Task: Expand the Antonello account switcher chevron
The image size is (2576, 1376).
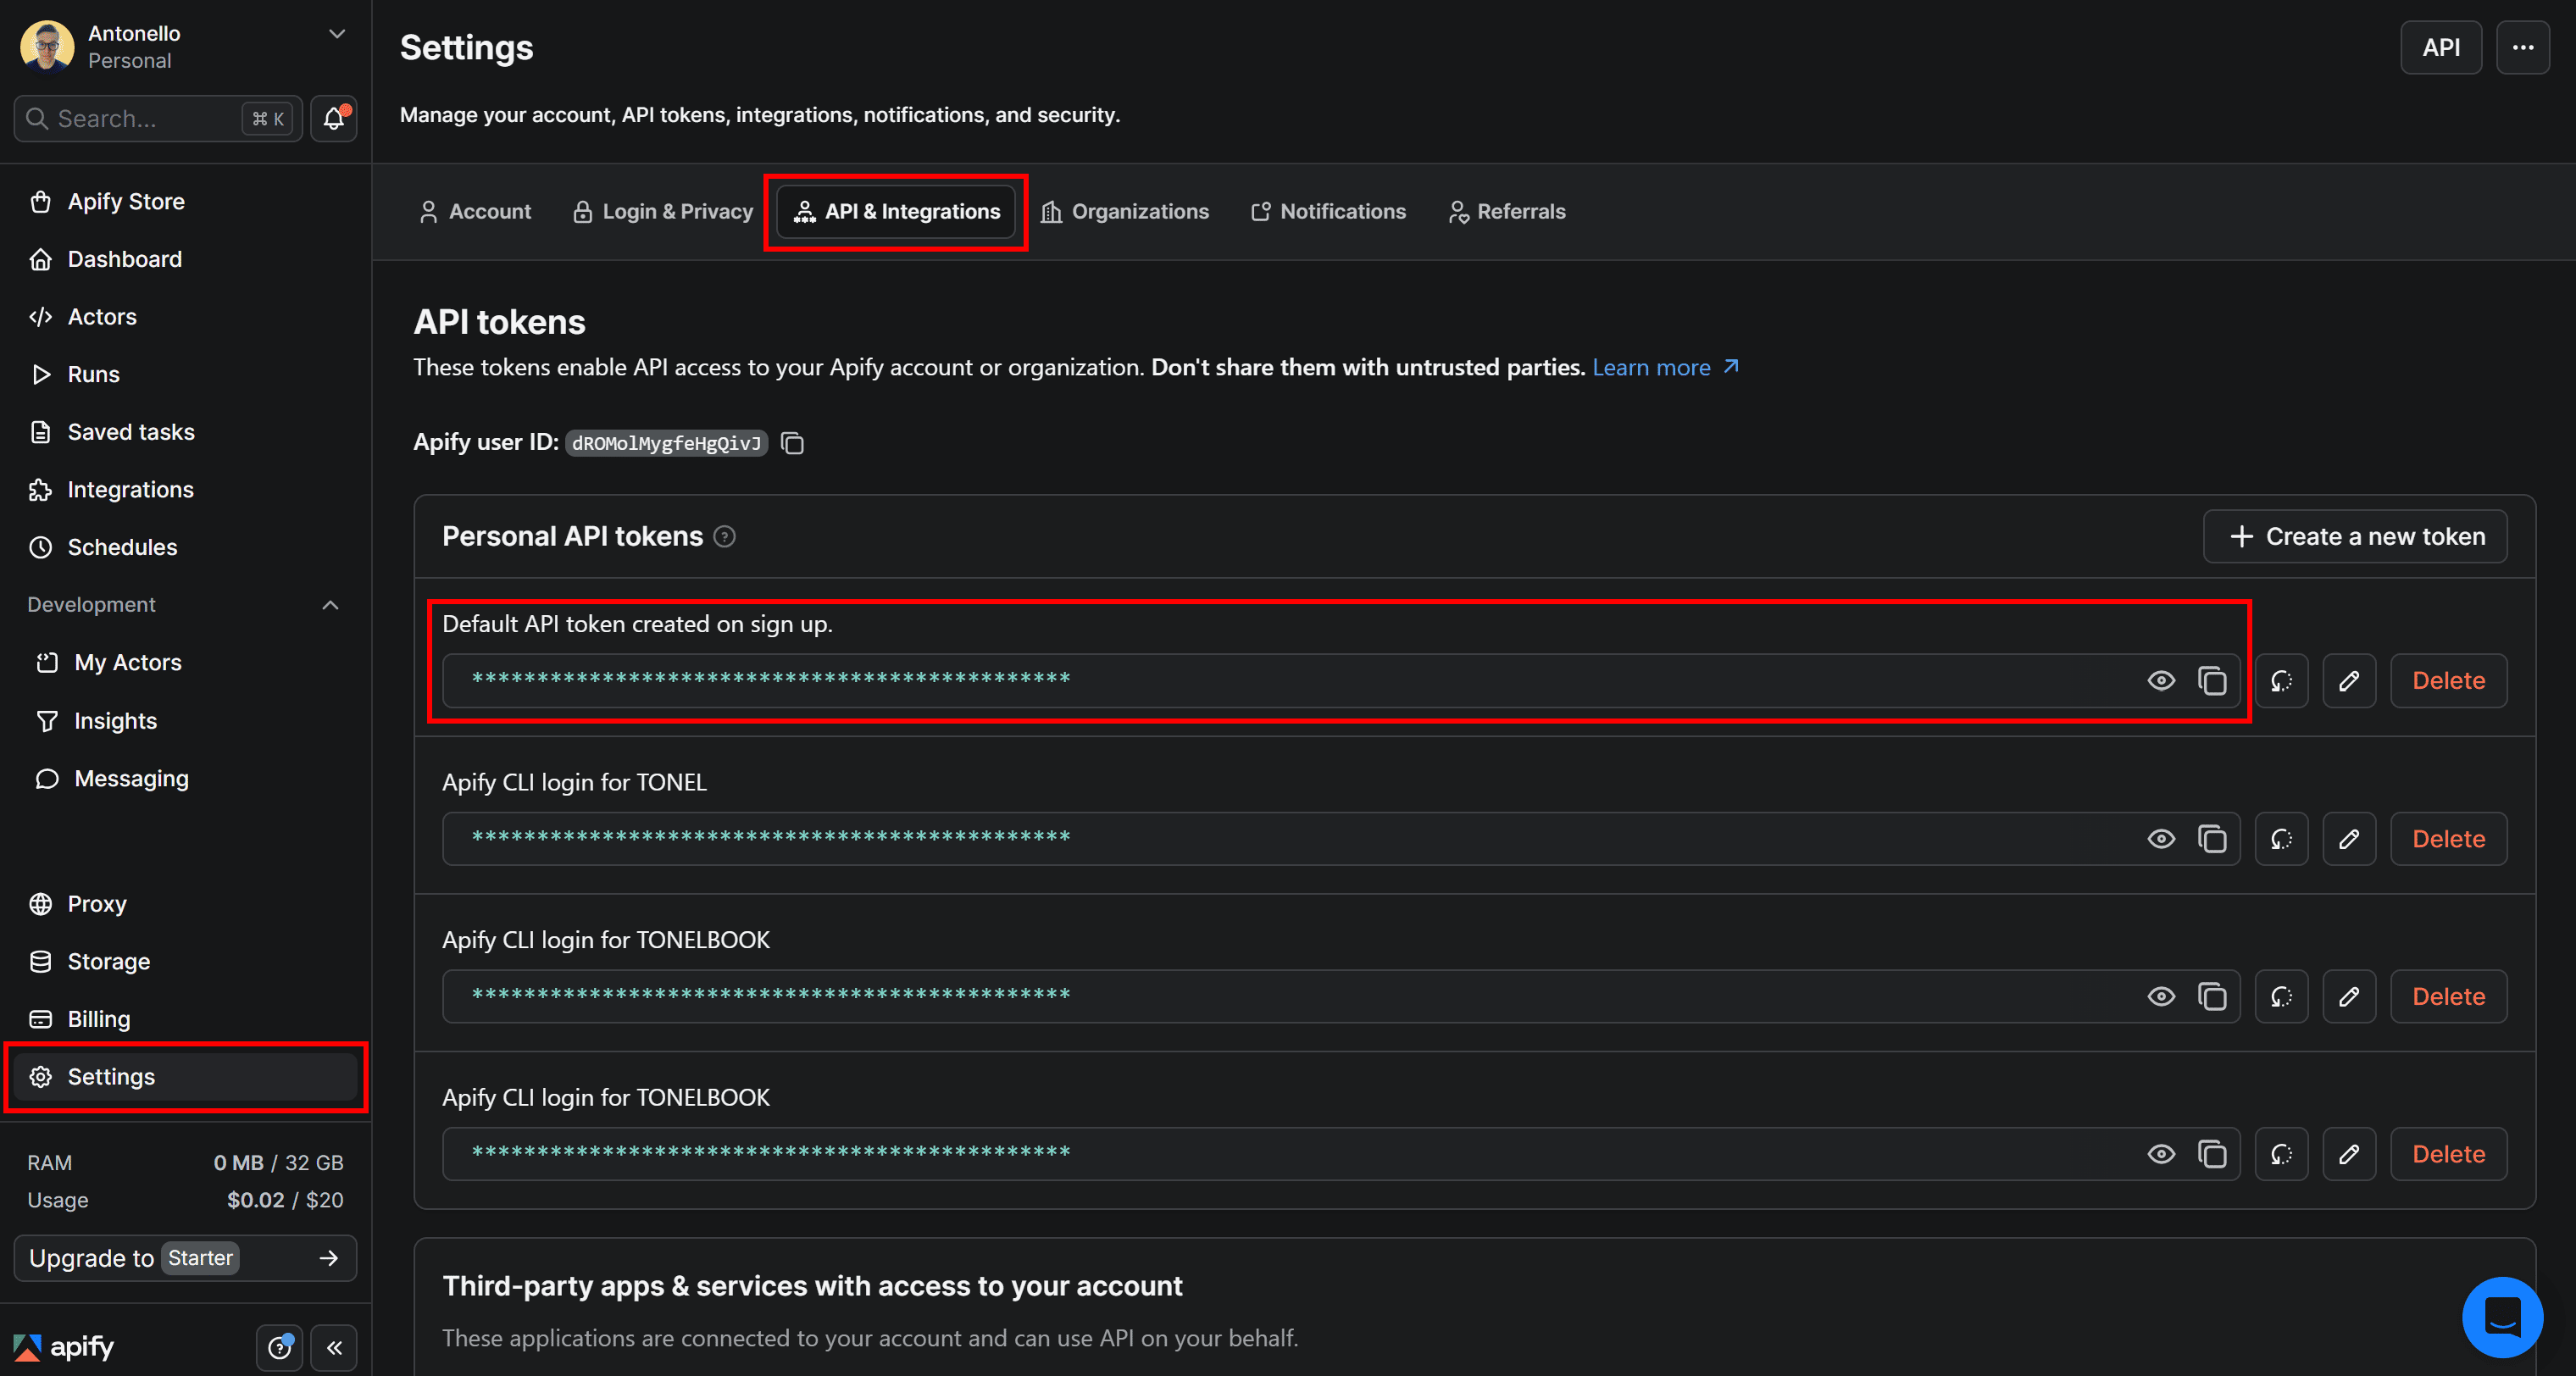Action: pos(337,34)
